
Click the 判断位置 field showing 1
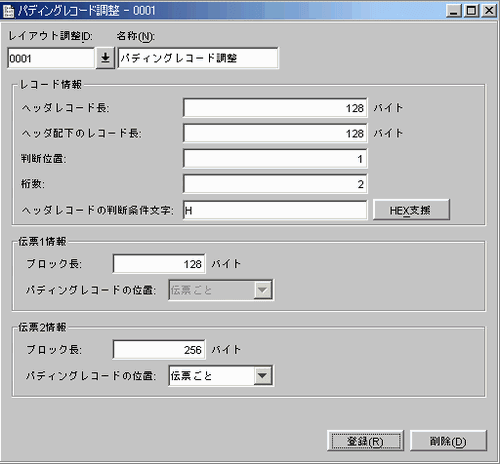point(275,159)
